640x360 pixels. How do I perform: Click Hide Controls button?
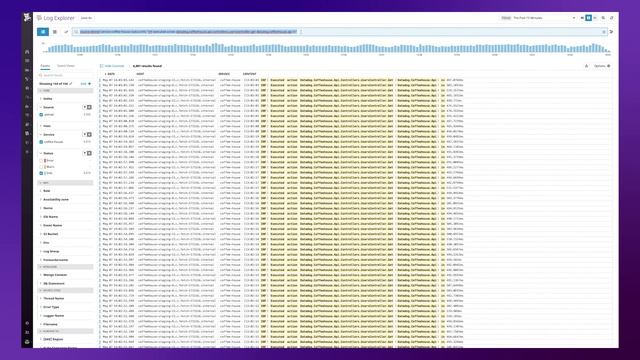pos(112,66)
